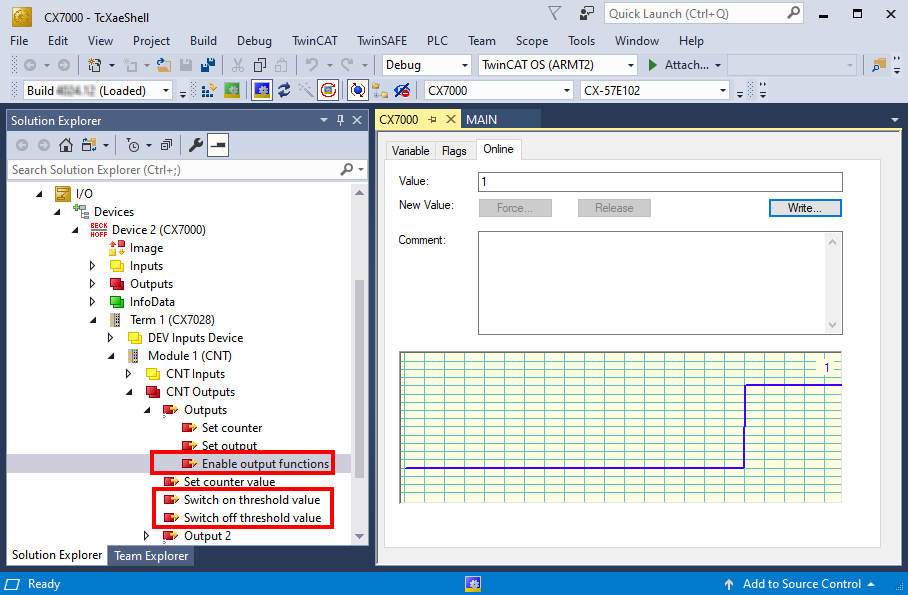Click the Save All toolbar icon
The image size is (908, 595).
pyautogui.click(x=208, y=65)
